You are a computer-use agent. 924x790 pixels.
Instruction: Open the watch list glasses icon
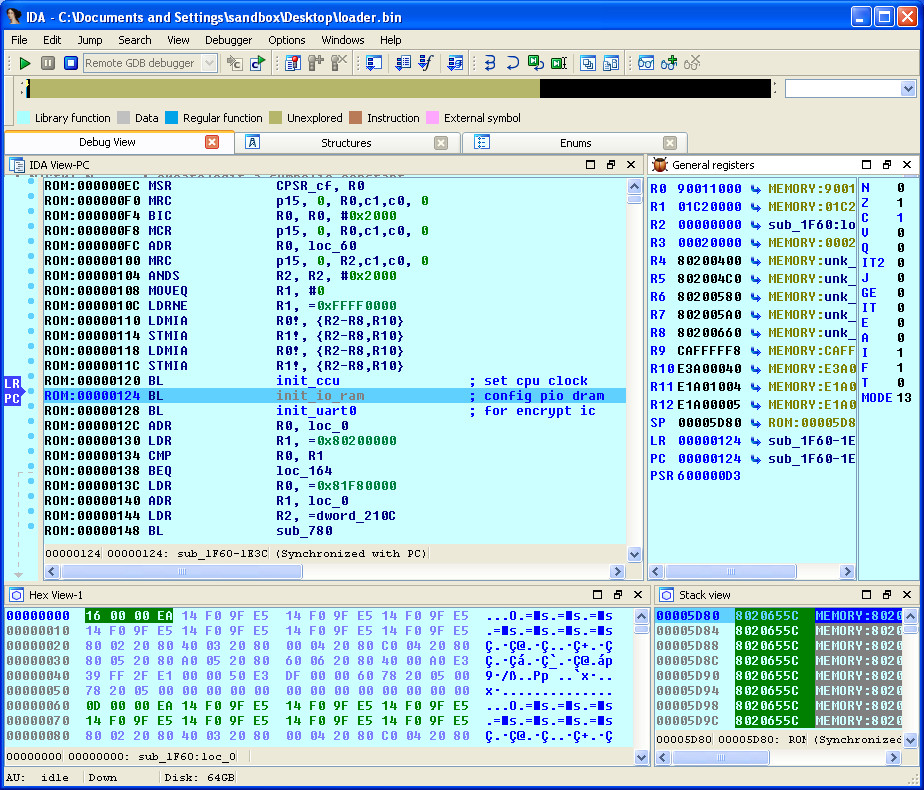click(x=646, y=63)
